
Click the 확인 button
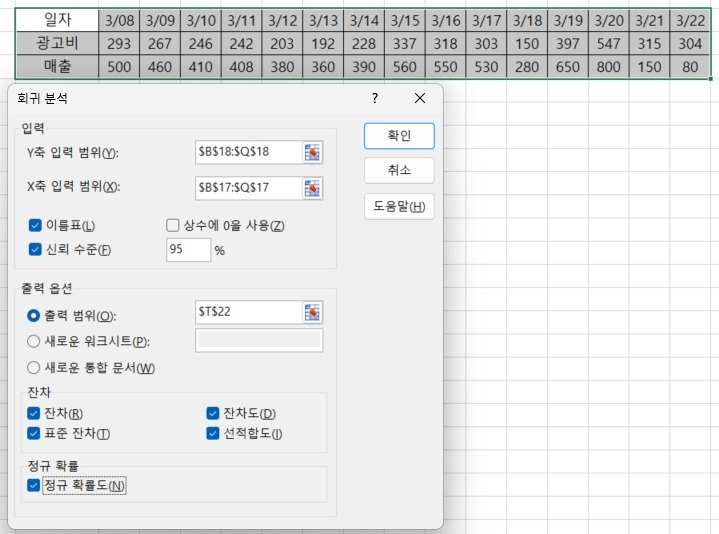pos(399,136)
